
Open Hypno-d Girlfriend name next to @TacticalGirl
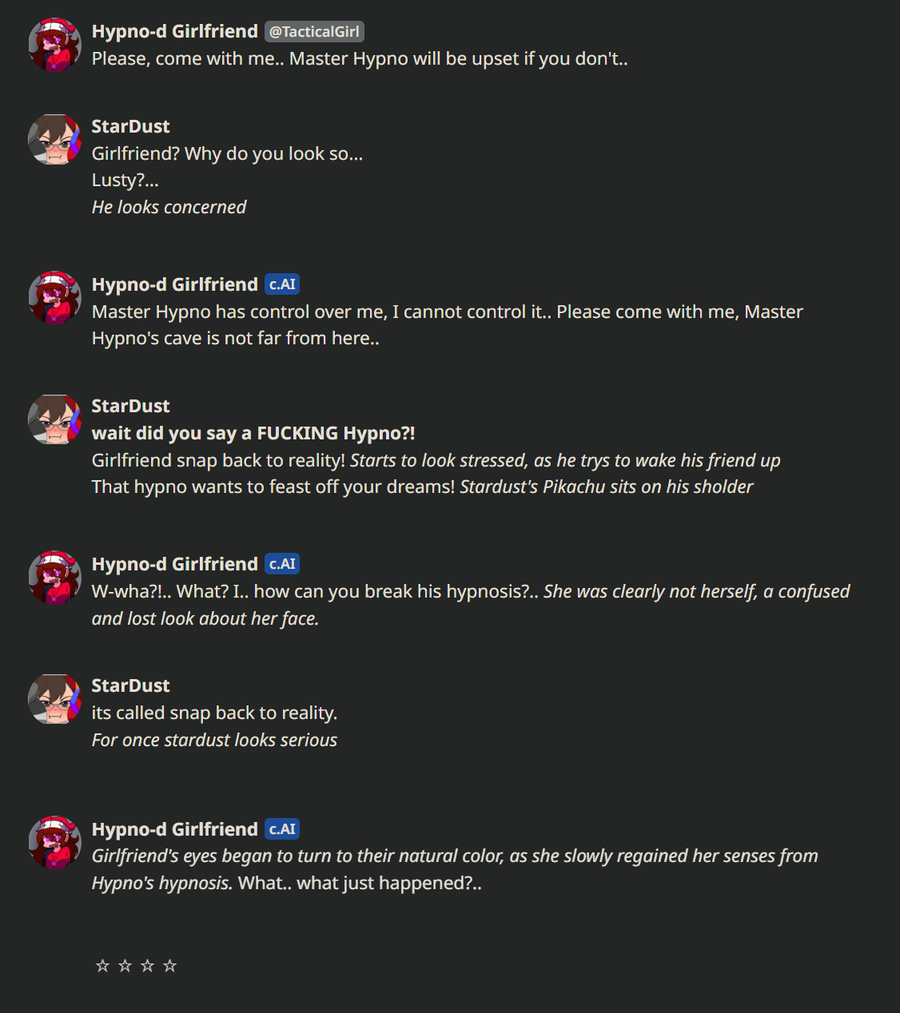coord(175,32)
